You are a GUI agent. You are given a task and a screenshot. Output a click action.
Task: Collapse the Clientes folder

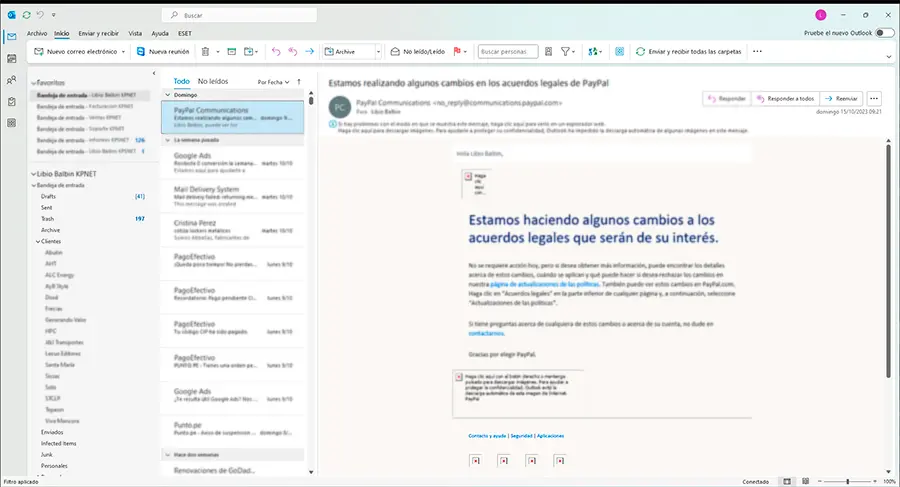(38, 242)
